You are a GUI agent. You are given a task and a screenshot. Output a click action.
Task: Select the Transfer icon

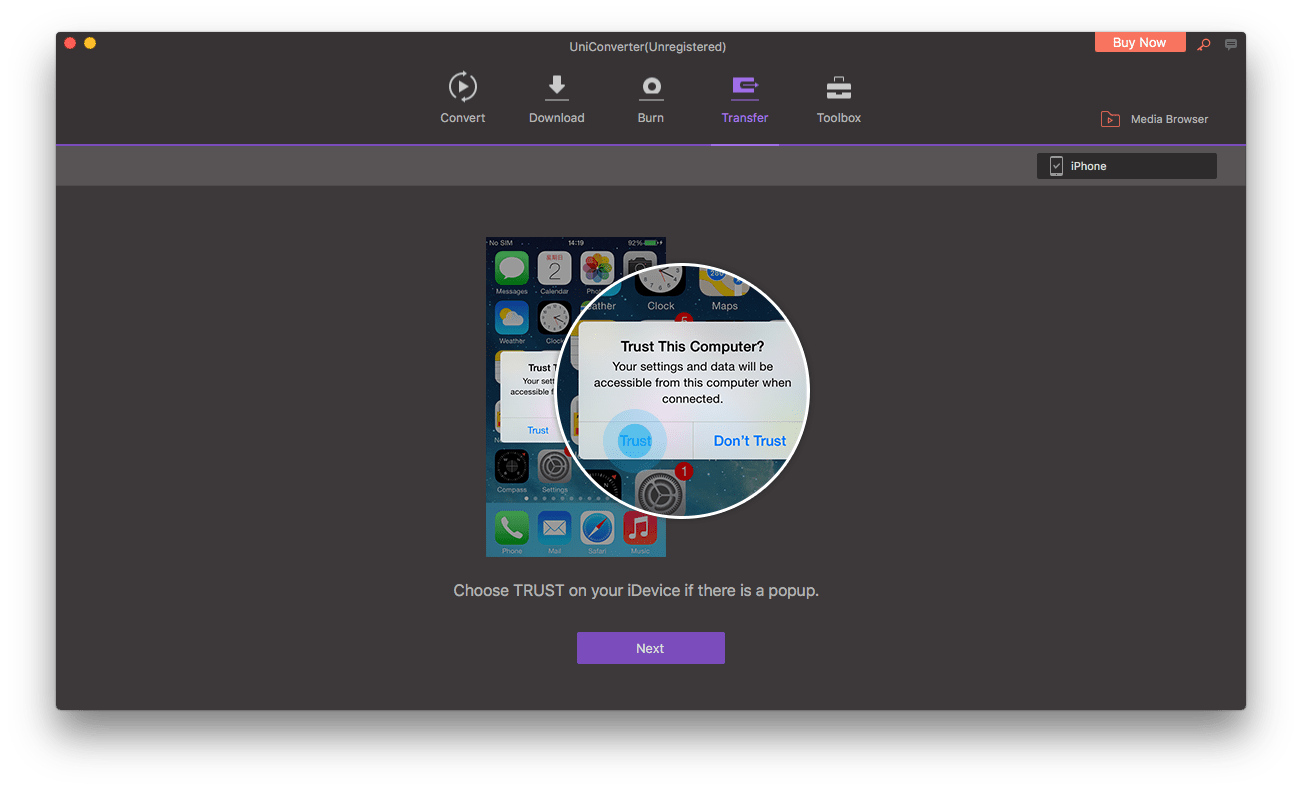[744, 87]
